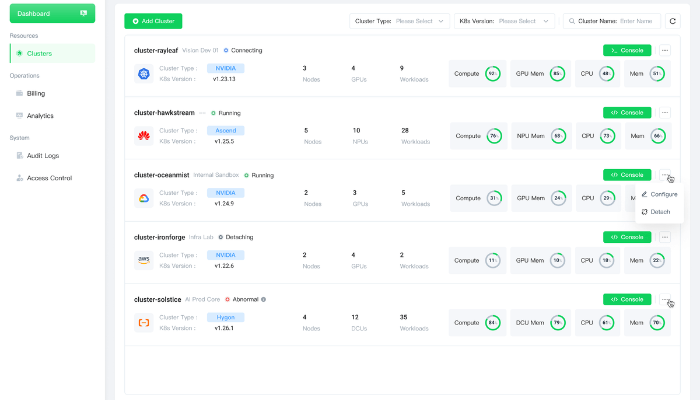
Task: Open the more options menu for cluster-rayleaf
Action: click(x=665, y=50)
